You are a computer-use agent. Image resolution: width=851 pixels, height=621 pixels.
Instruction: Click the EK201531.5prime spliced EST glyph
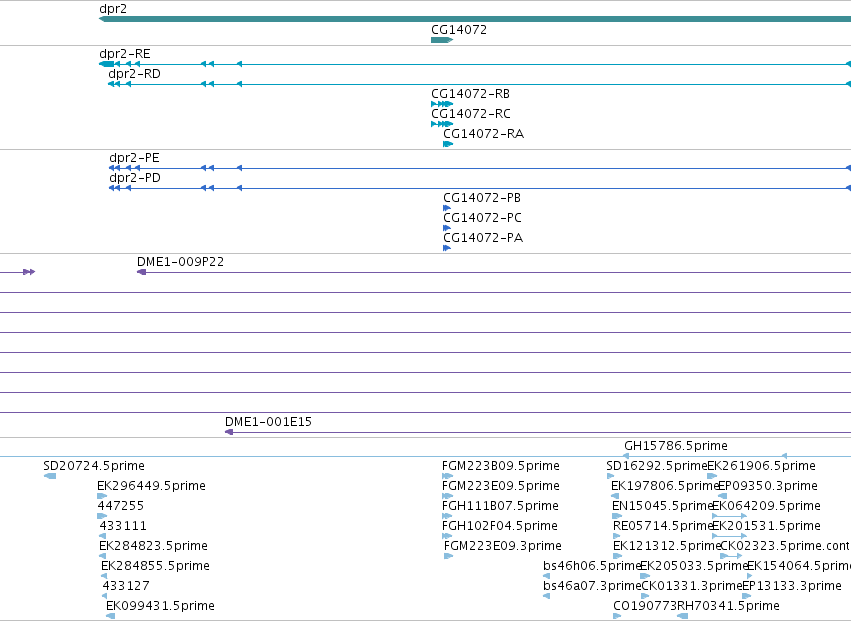pyautogui.click(x=729, y=536)
